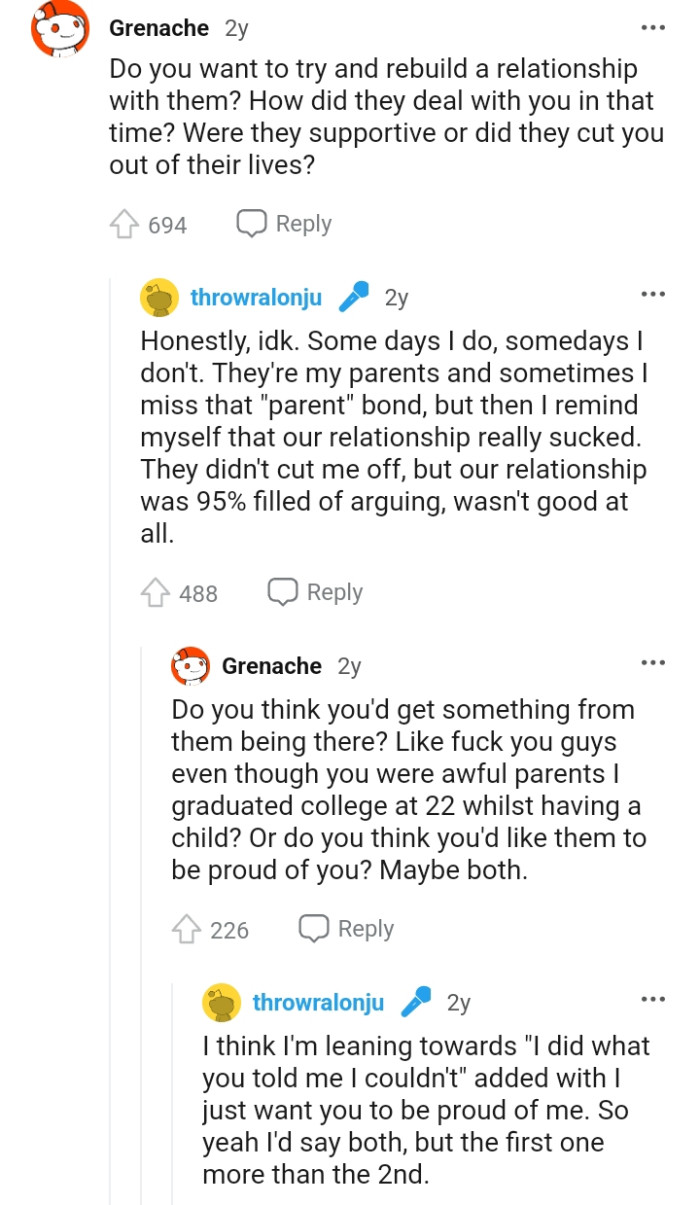The image size is (700, 1205).
Task: Click Reply under throwralonju's 488-vote comment
Action: (x=334, y=592)
